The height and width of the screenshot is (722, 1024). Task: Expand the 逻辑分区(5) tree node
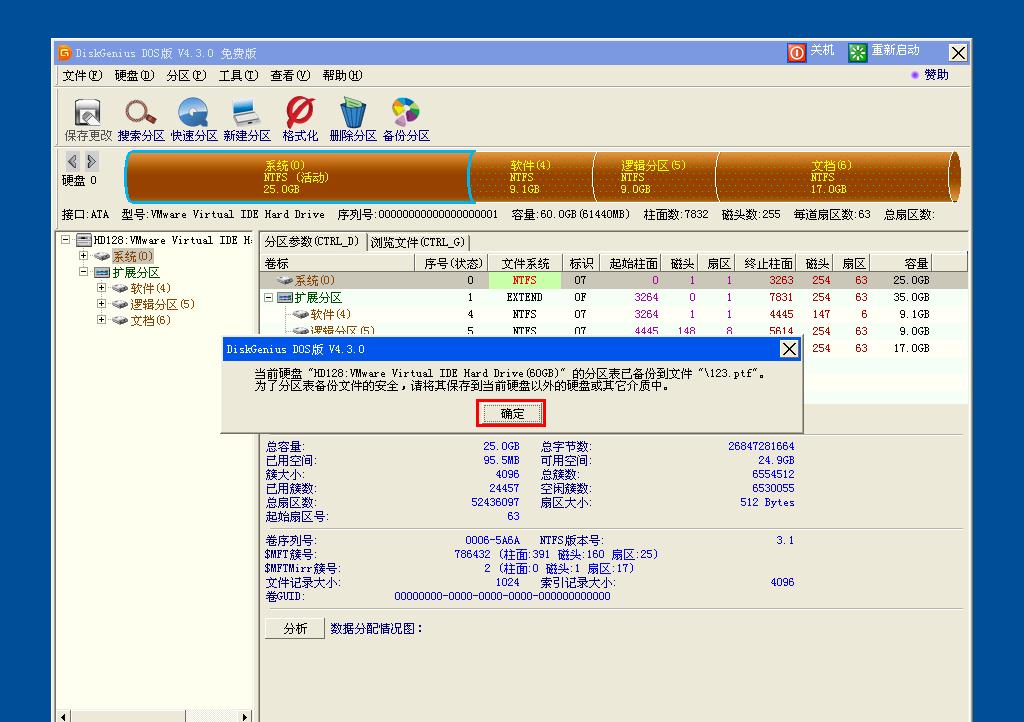point(101,304)
